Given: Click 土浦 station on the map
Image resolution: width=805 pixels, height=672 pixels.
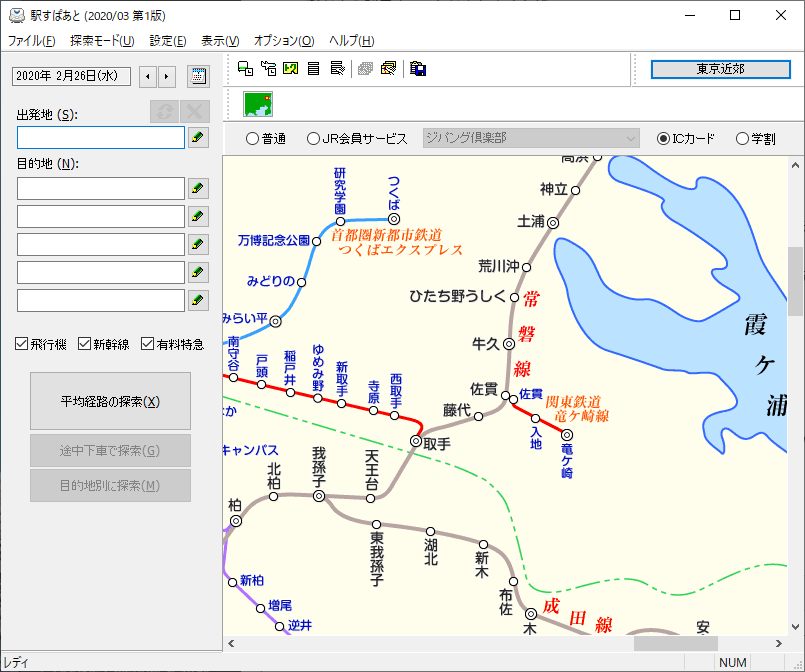Looking at the screenshot, I should pyautogui.click(x=553, y=223).
